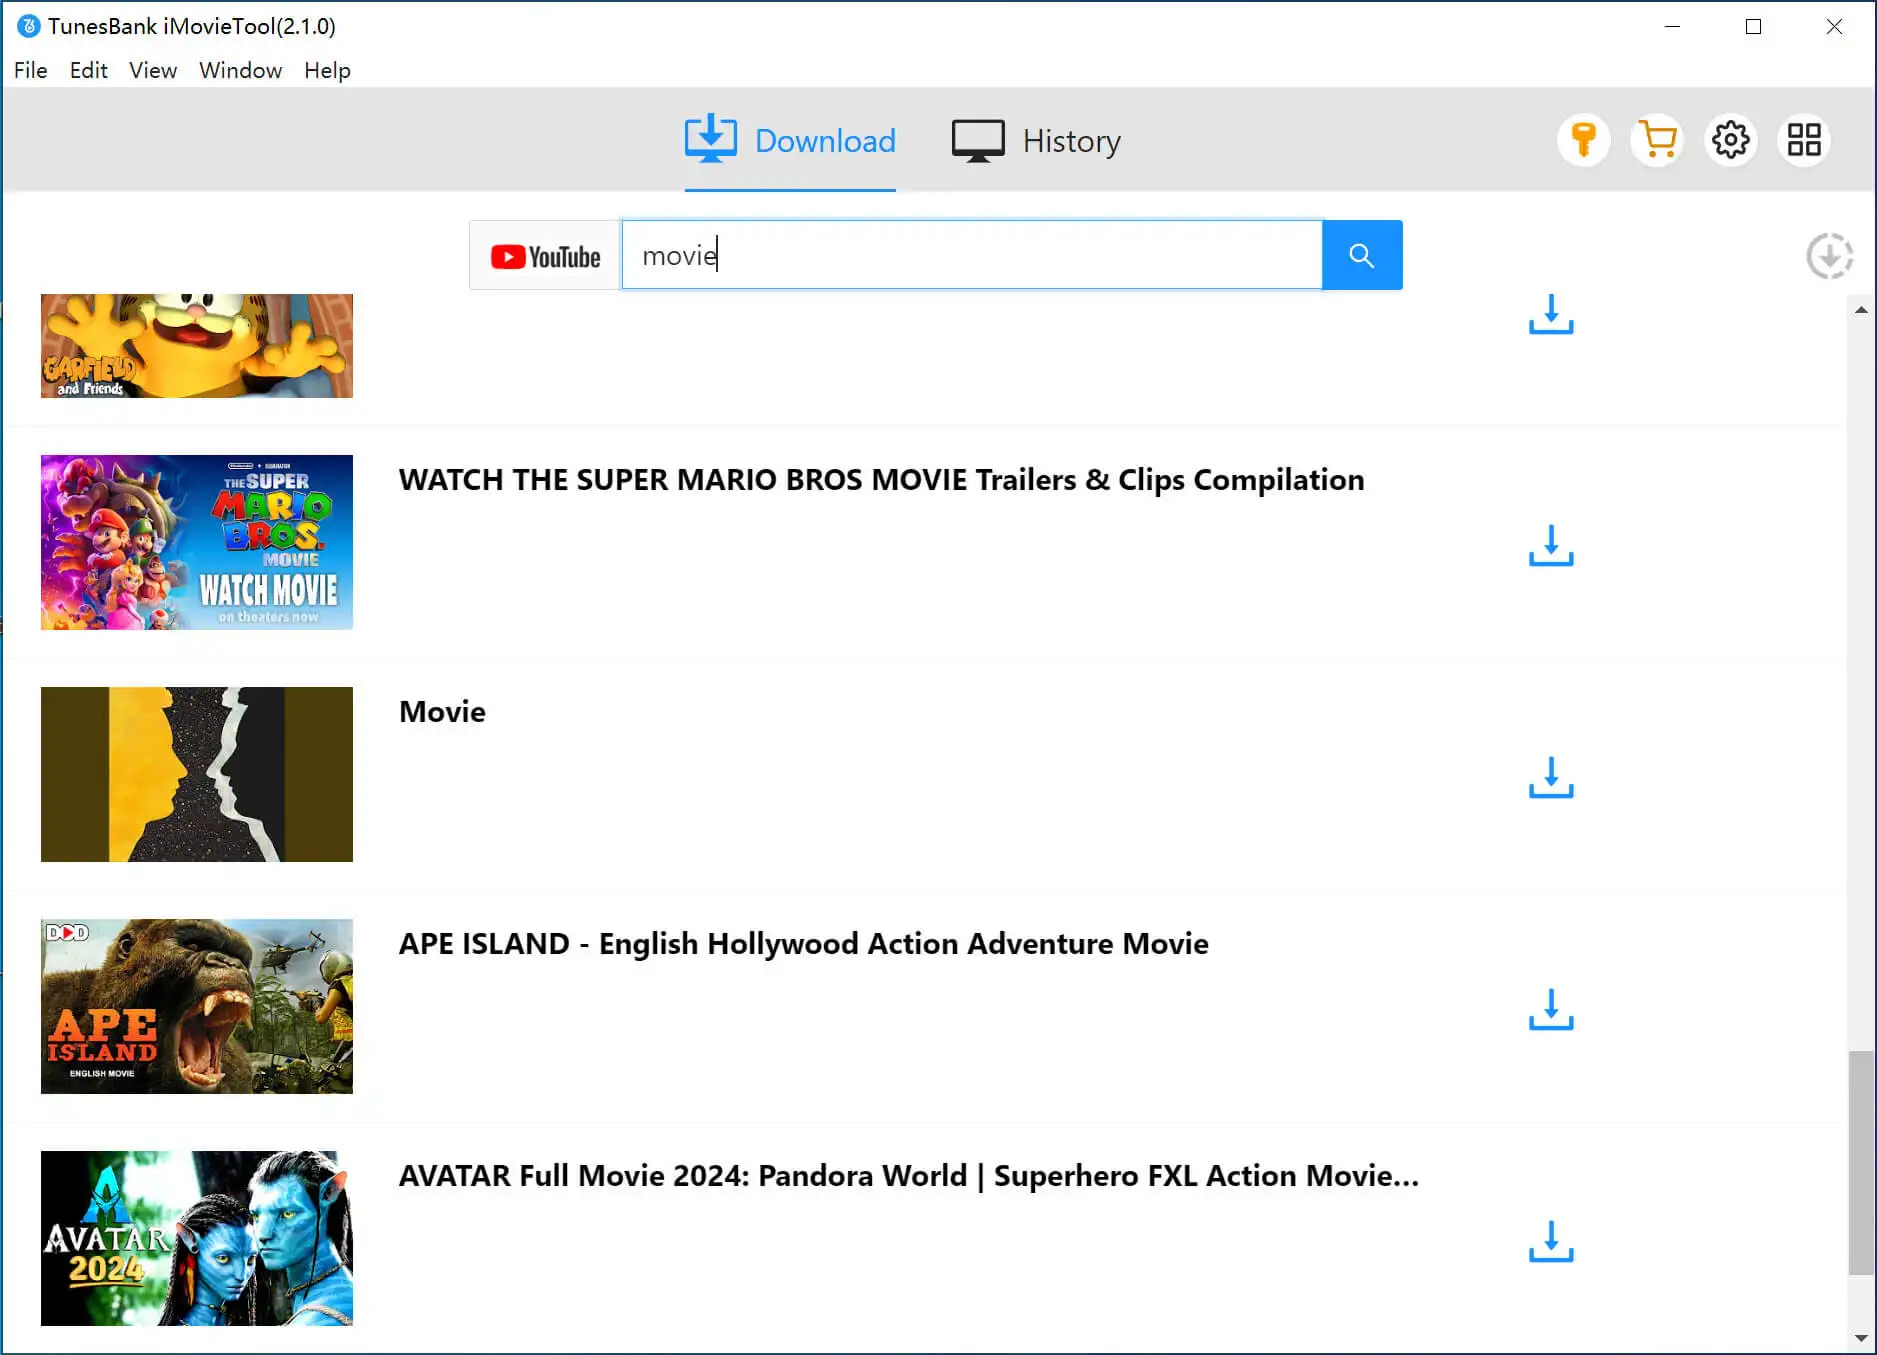Screen dimensions: 1877x1355
Task: Select the APE ISLAND English Hollywood title
Action: tap(803, 944)
